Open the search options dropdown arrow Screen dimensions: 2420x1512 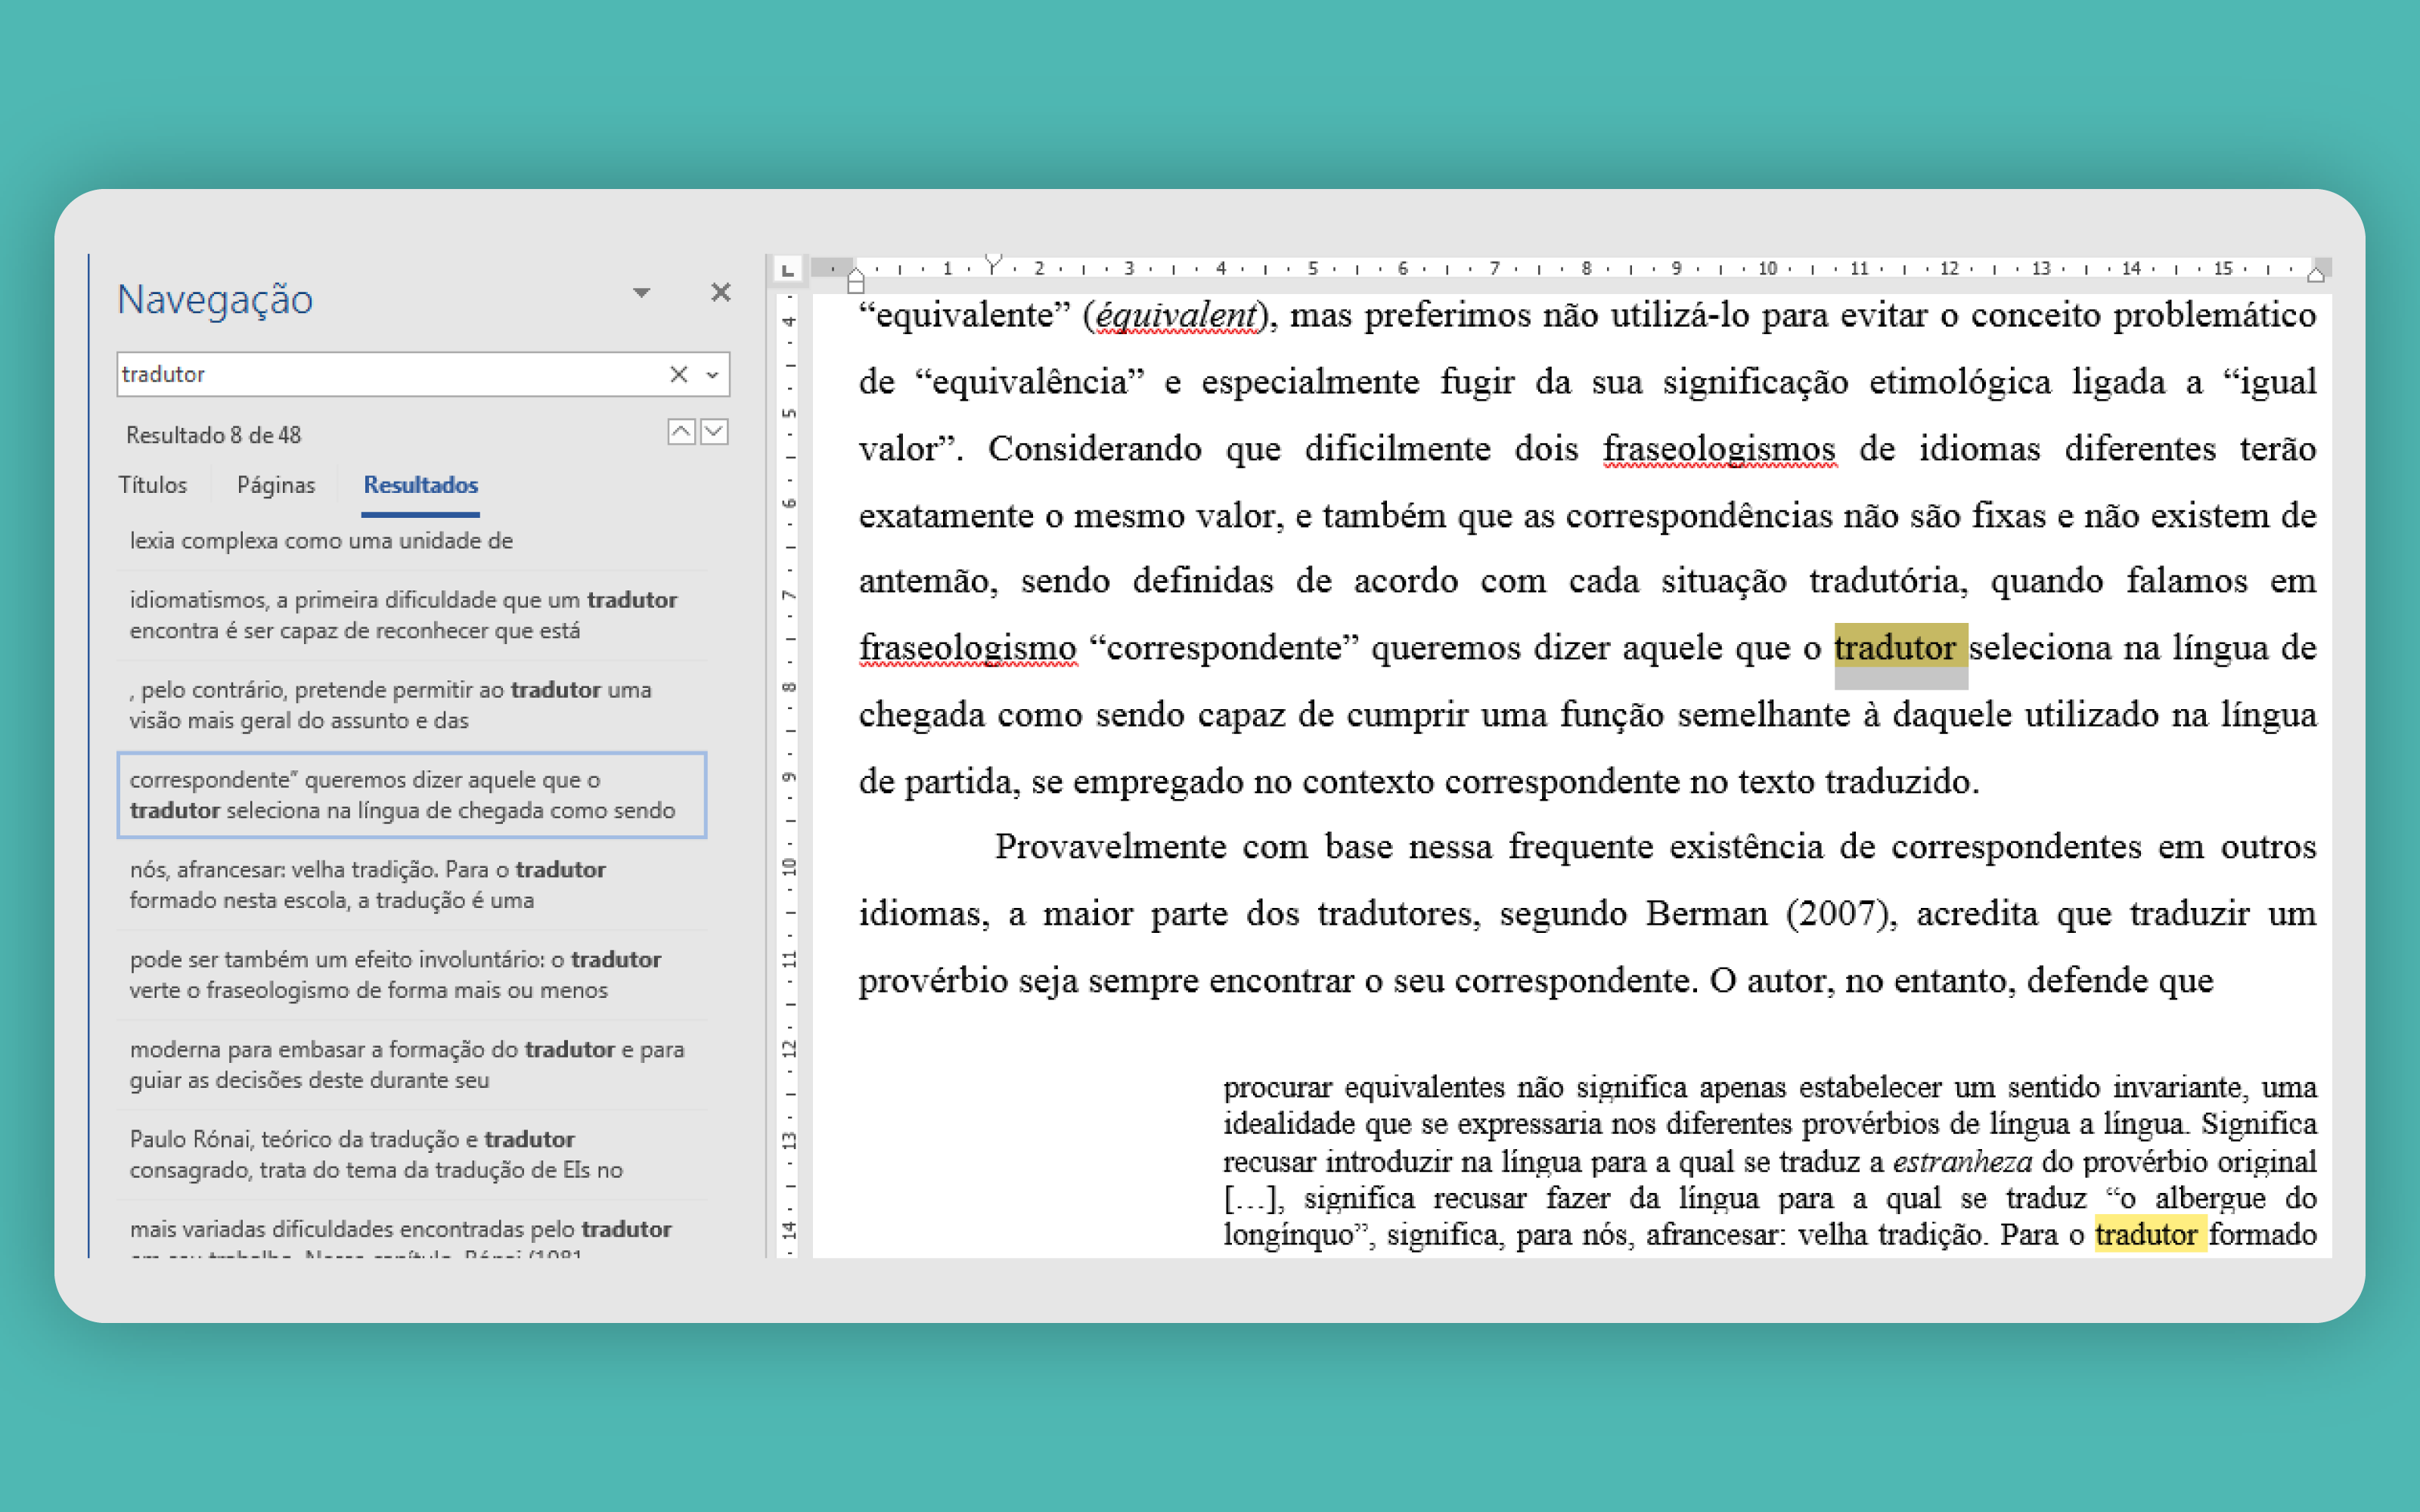pyautogui.click(x=712, y=375)
